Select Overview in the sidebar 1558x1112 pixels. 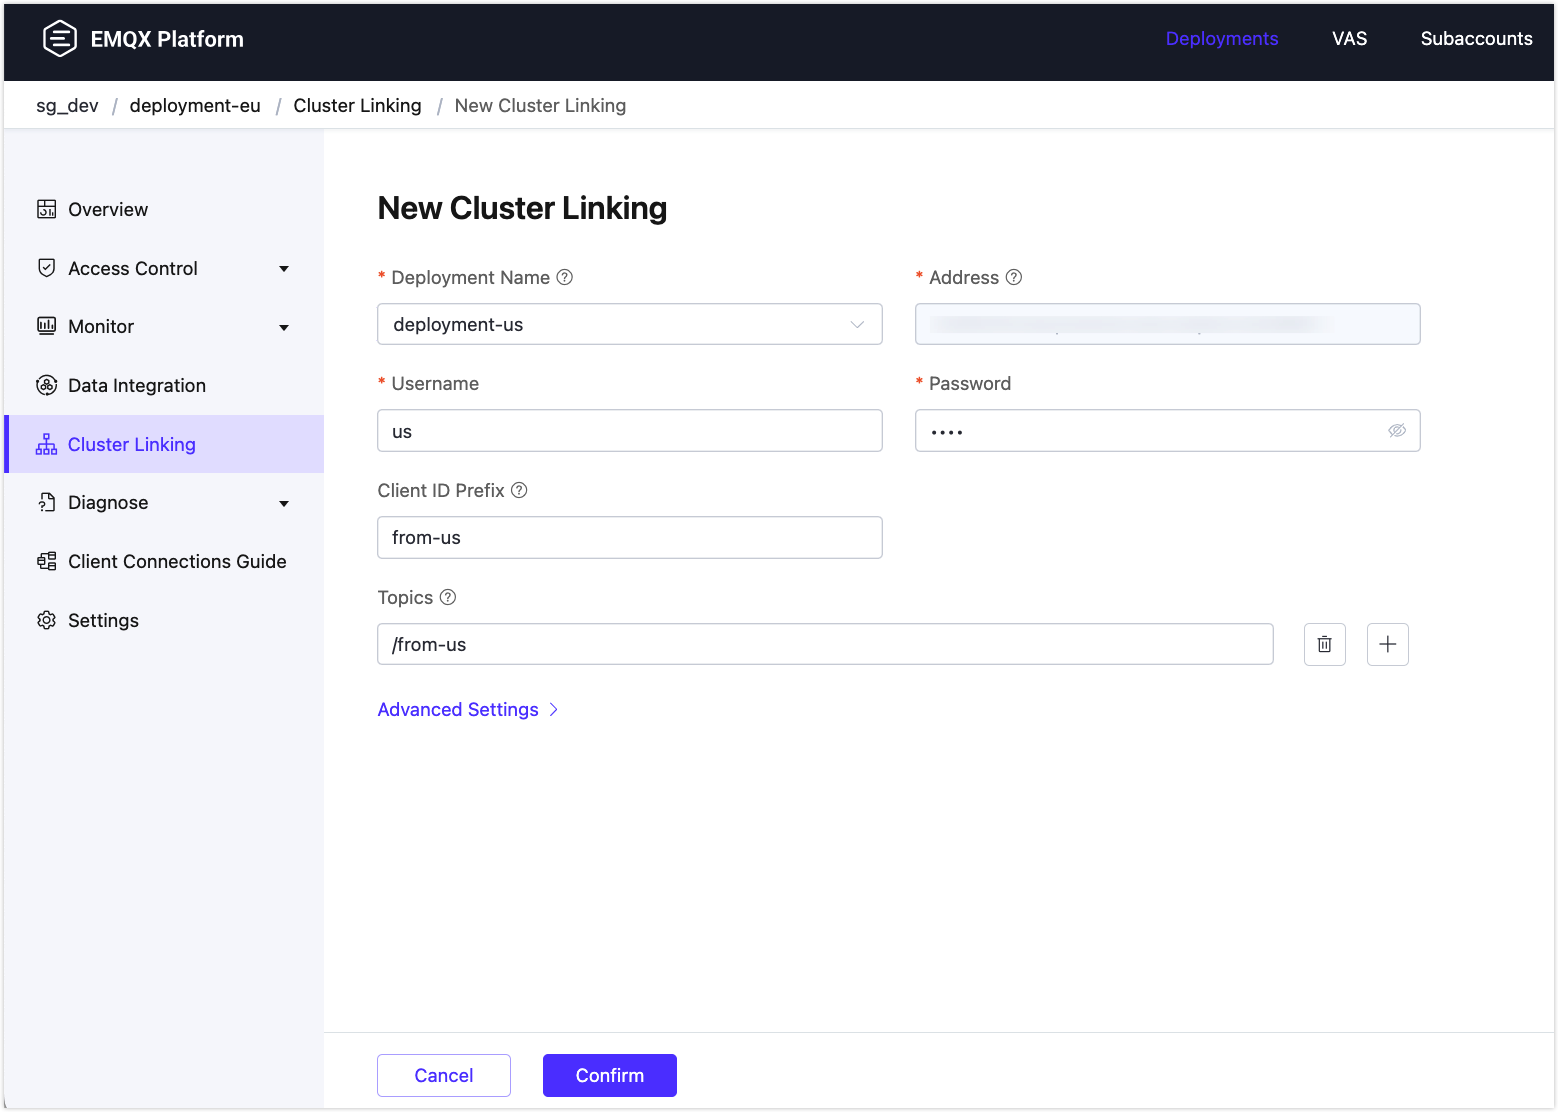(x=164, y=209)
